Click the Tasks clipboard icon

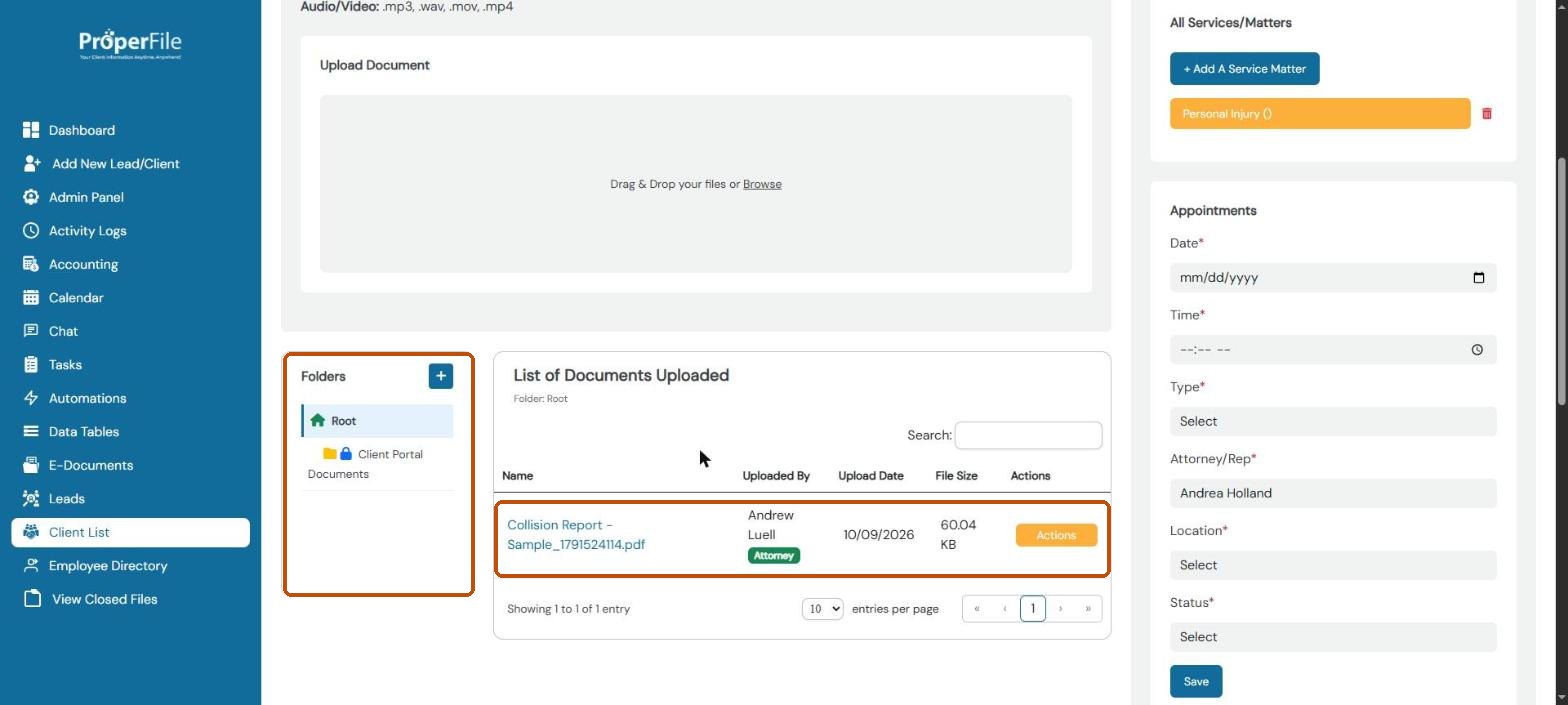coord(31,364)
